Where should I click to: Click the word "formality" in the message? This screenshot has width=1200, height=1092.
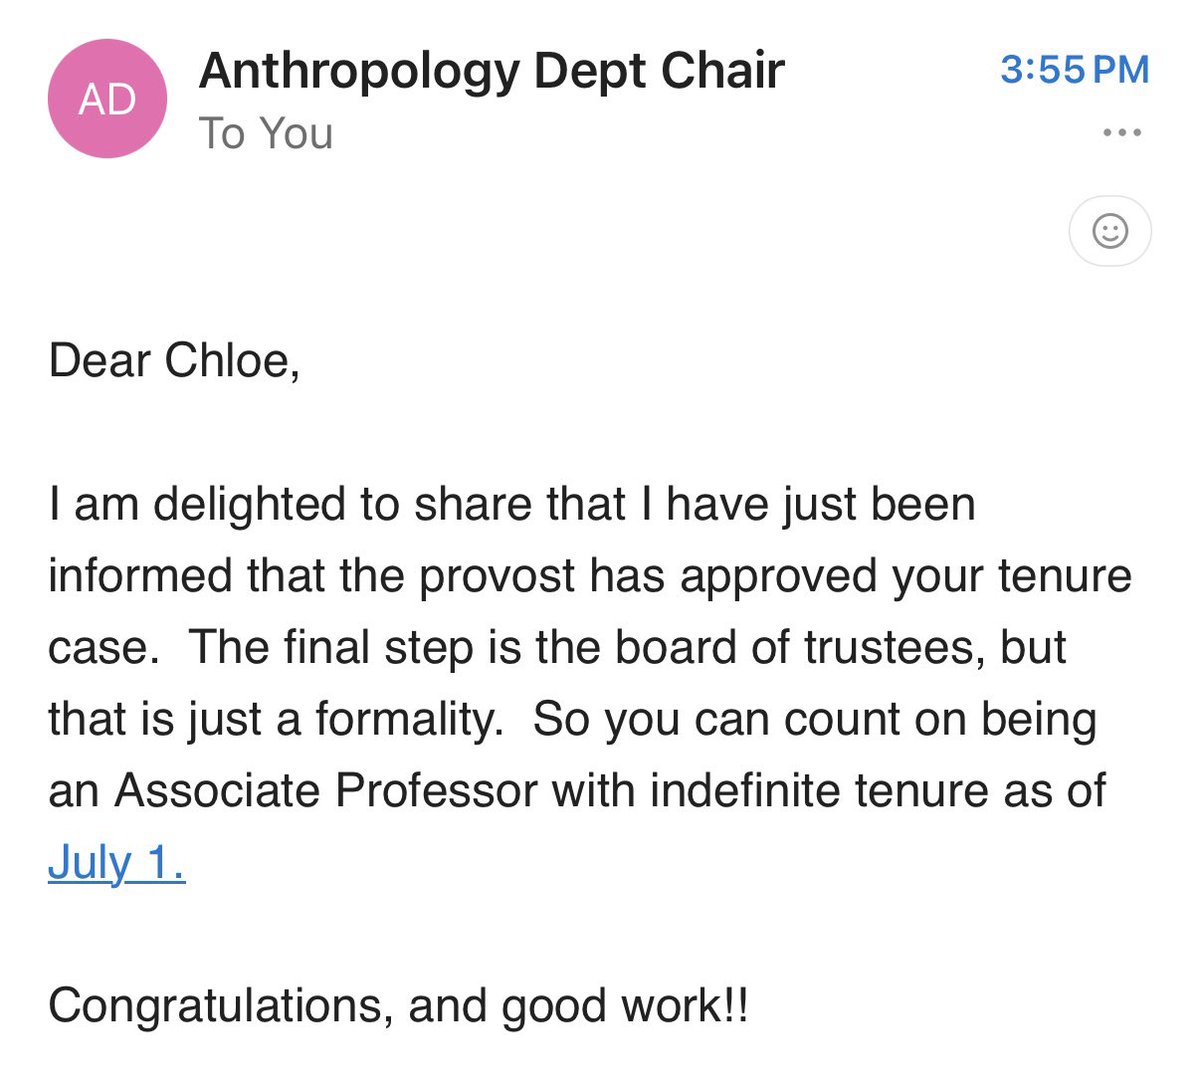tap(408, 719)
